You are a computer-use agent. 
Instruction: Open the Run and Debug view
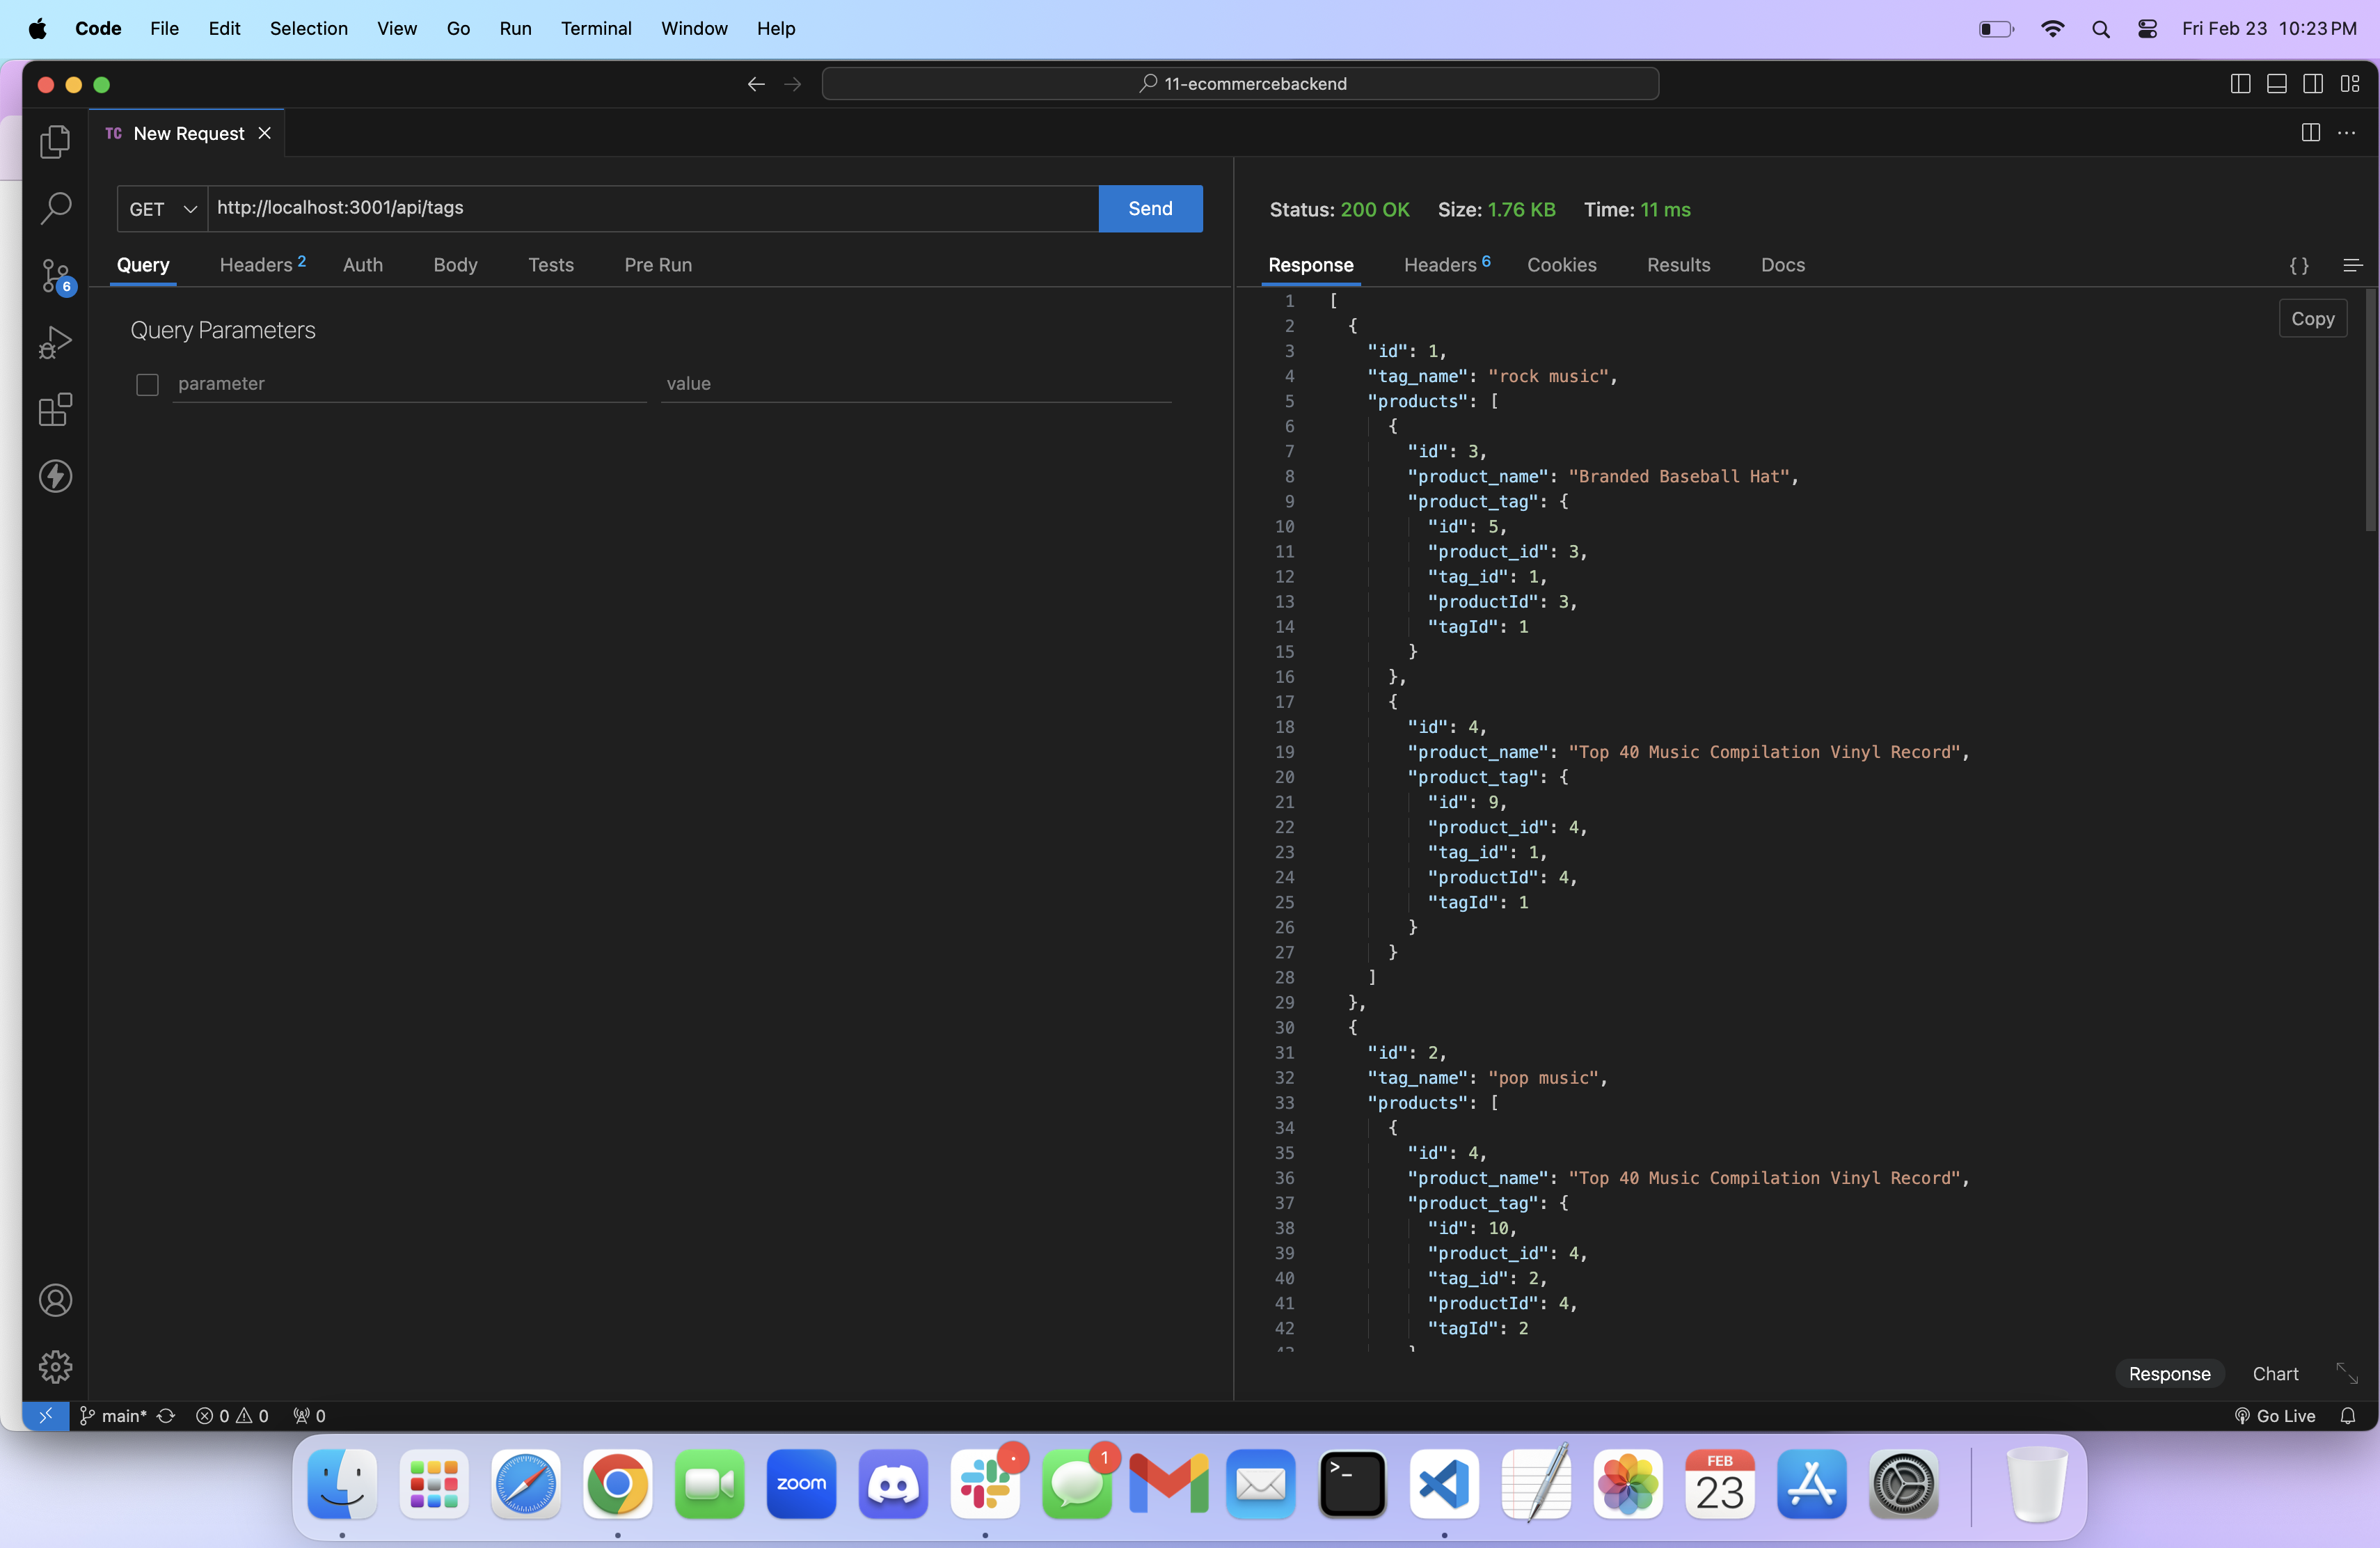pyautogui.click(x=55, y=342)
